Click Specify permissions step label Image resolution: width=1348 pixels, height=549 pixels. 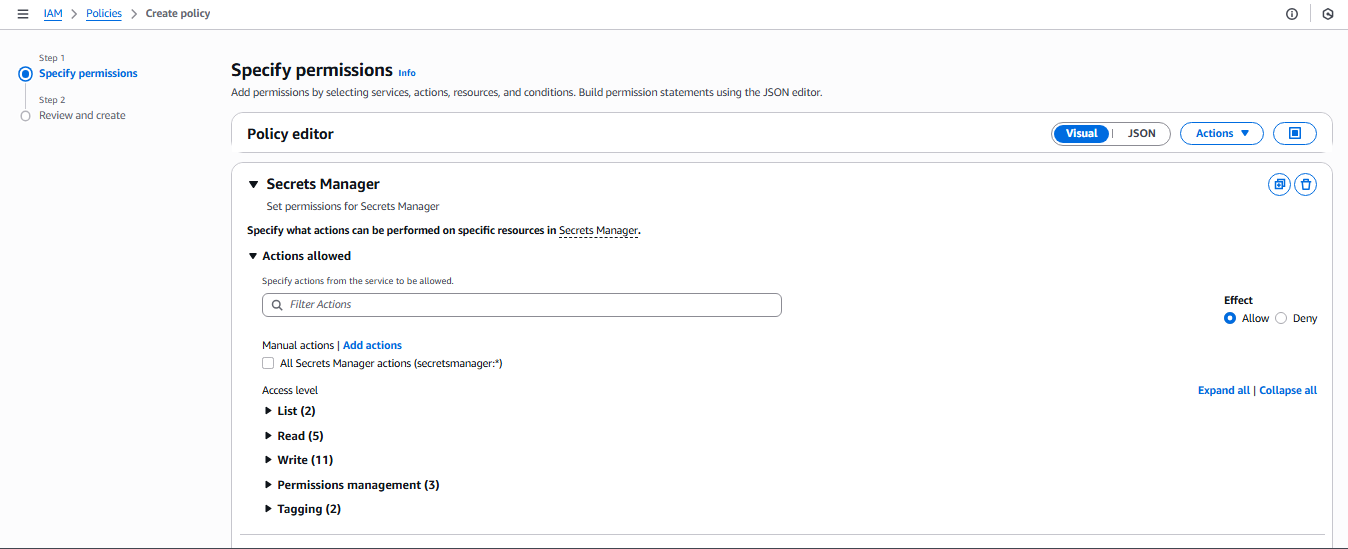coord(88,74)
